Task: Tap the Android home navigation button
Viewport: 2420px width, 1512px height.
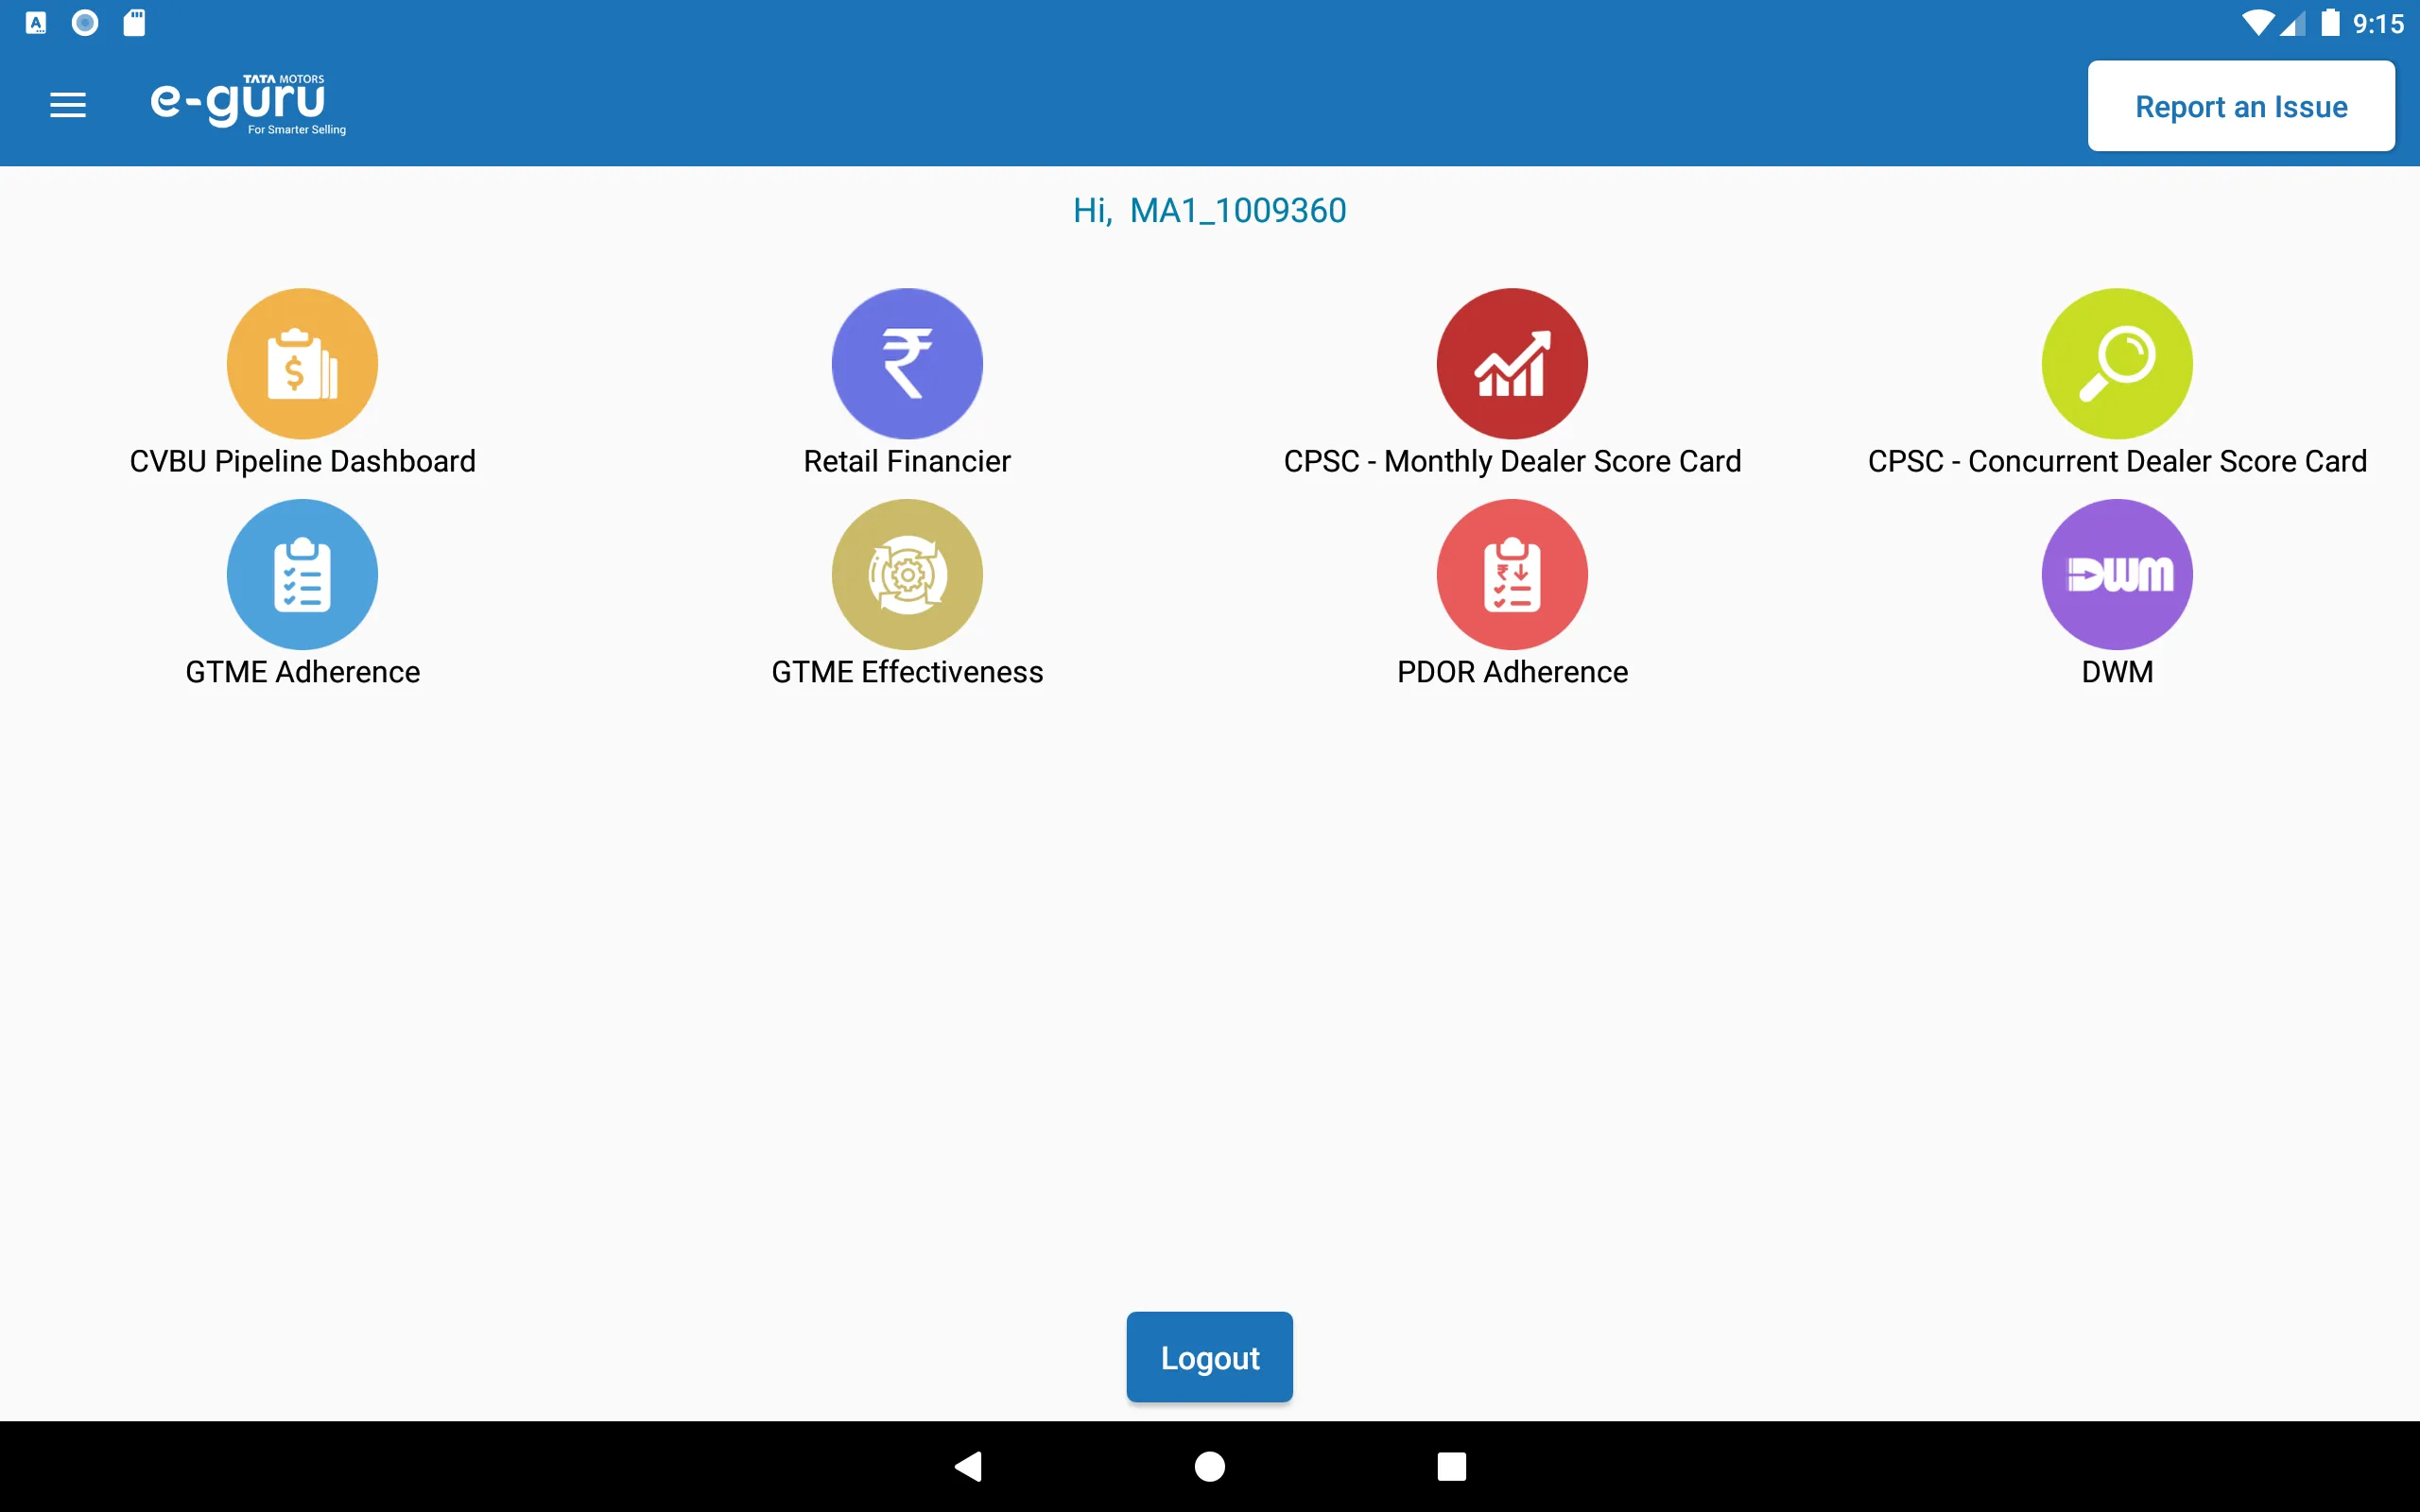Action: click(x=1210, y=1466)
